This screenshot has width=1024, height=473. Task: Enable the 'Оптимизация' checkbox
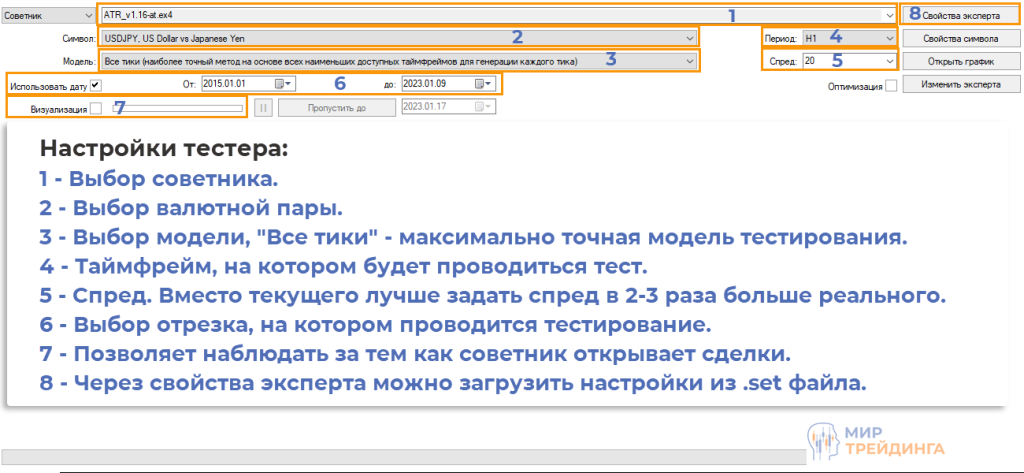coord(891,87)
